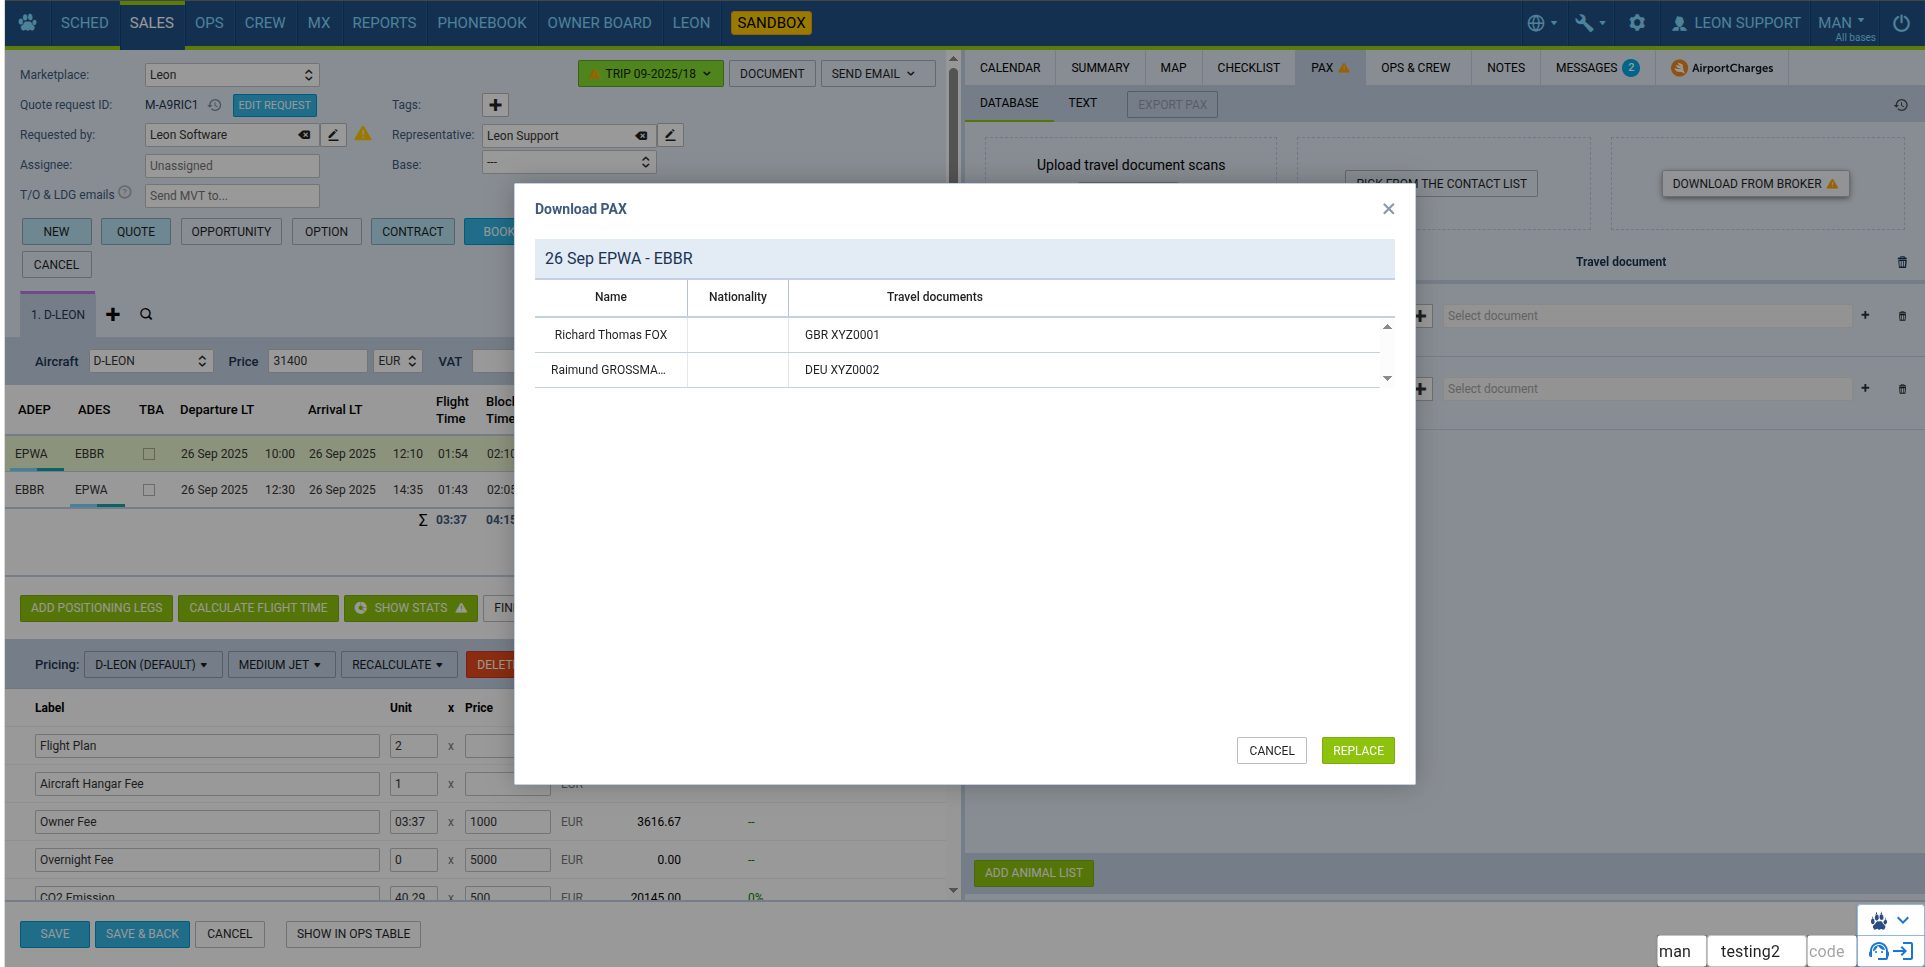1925x967 pixels.
Task: Click the Leon paw logo icon
Action: 28,22
